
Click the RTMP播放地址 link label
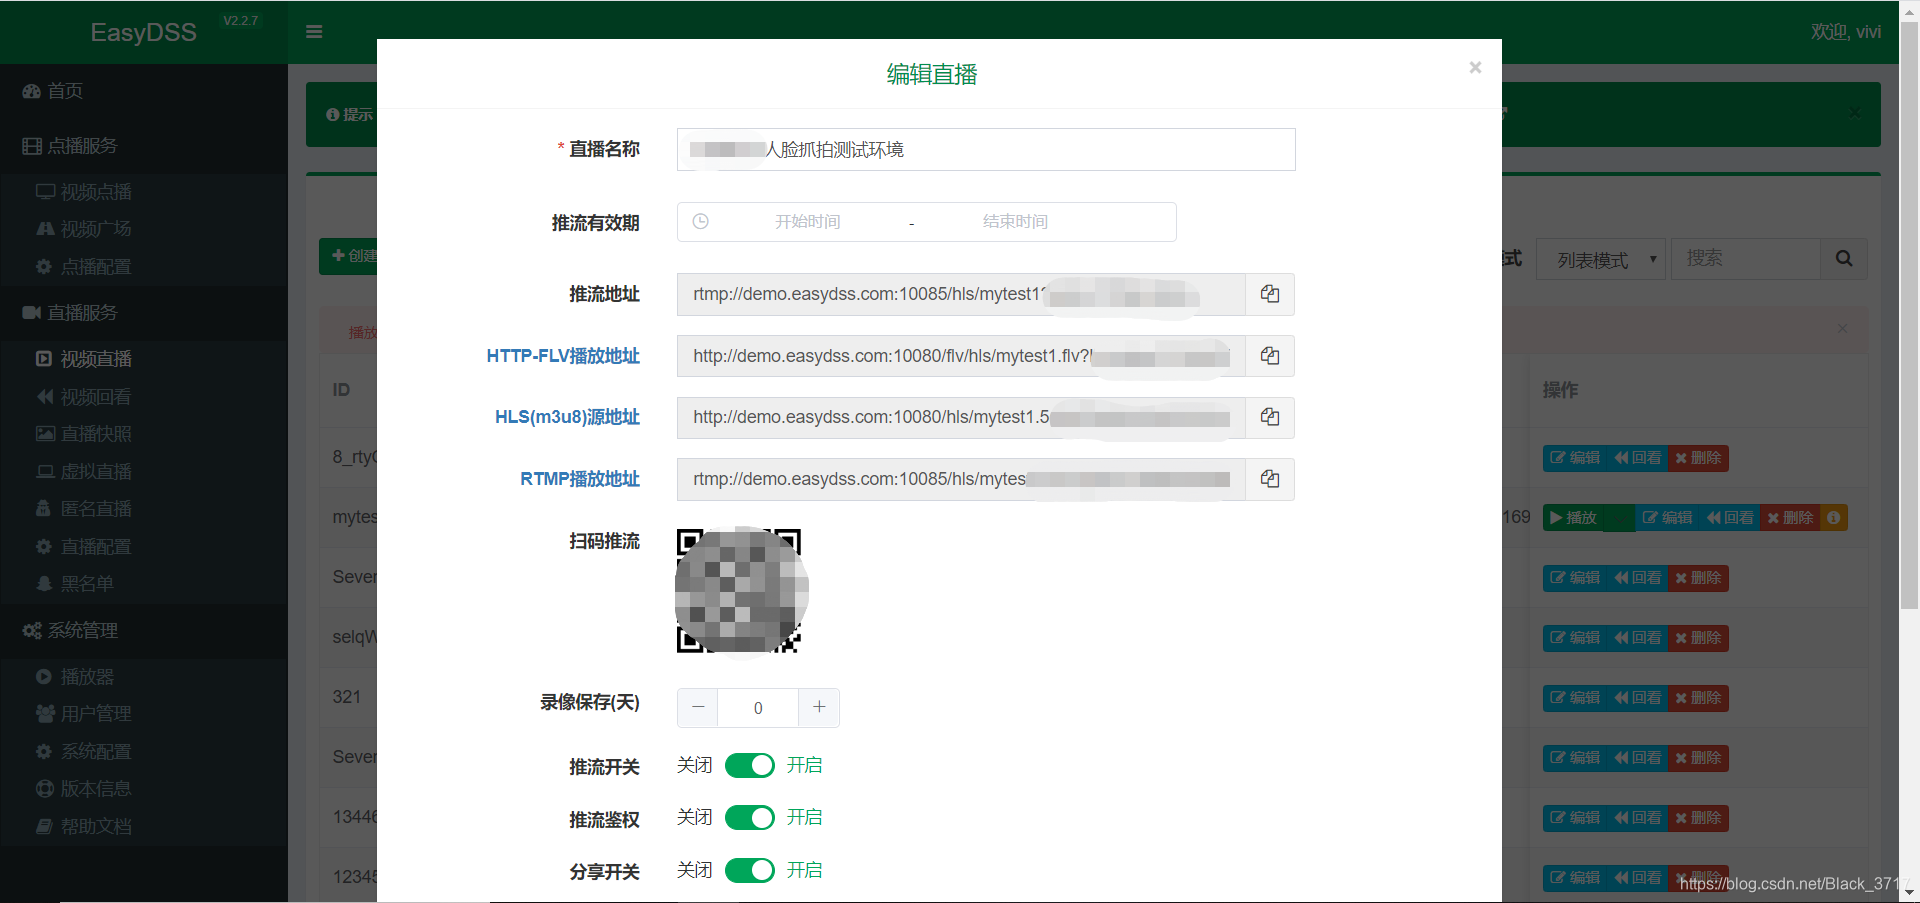(x=580, y=479)
